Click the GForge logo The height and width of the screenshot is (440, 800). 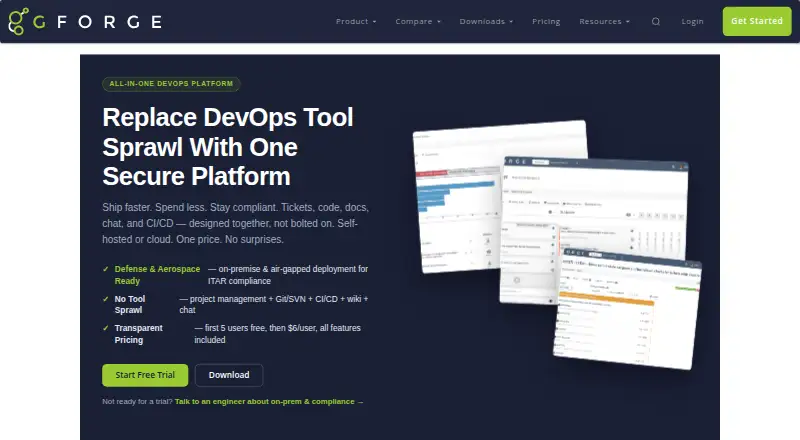(x=85, y=21)
